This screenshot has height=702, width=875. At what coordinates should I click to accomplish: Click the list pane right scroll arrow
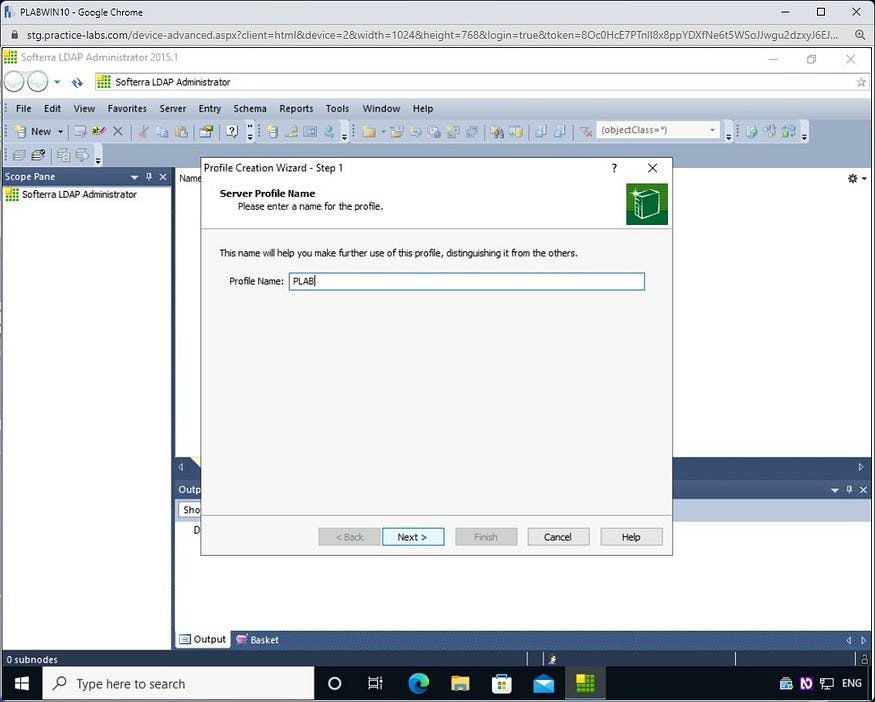pyautogui.click(x=860, y=467)
